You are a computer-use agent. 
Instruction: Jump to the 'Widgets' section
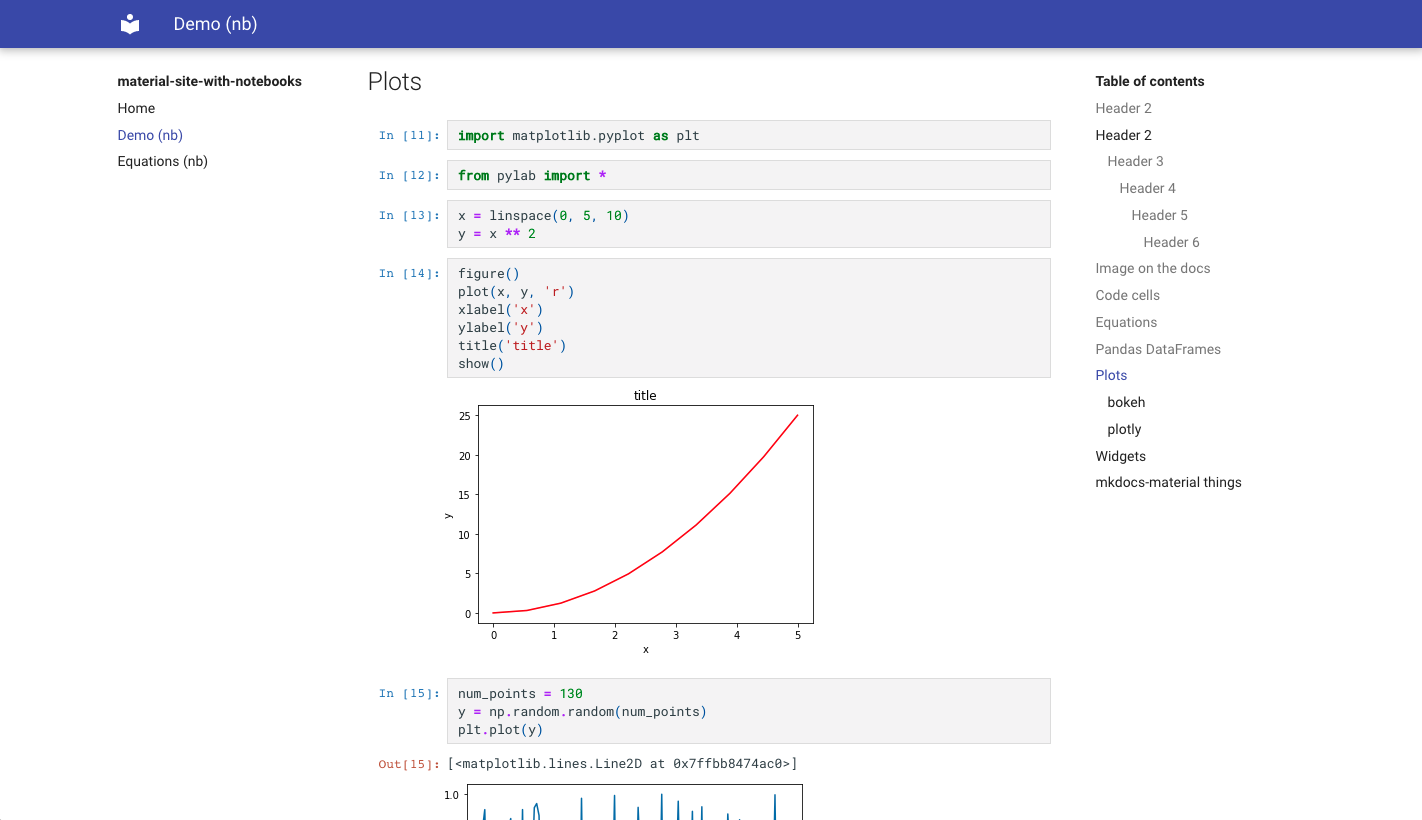coord(1120,456)
